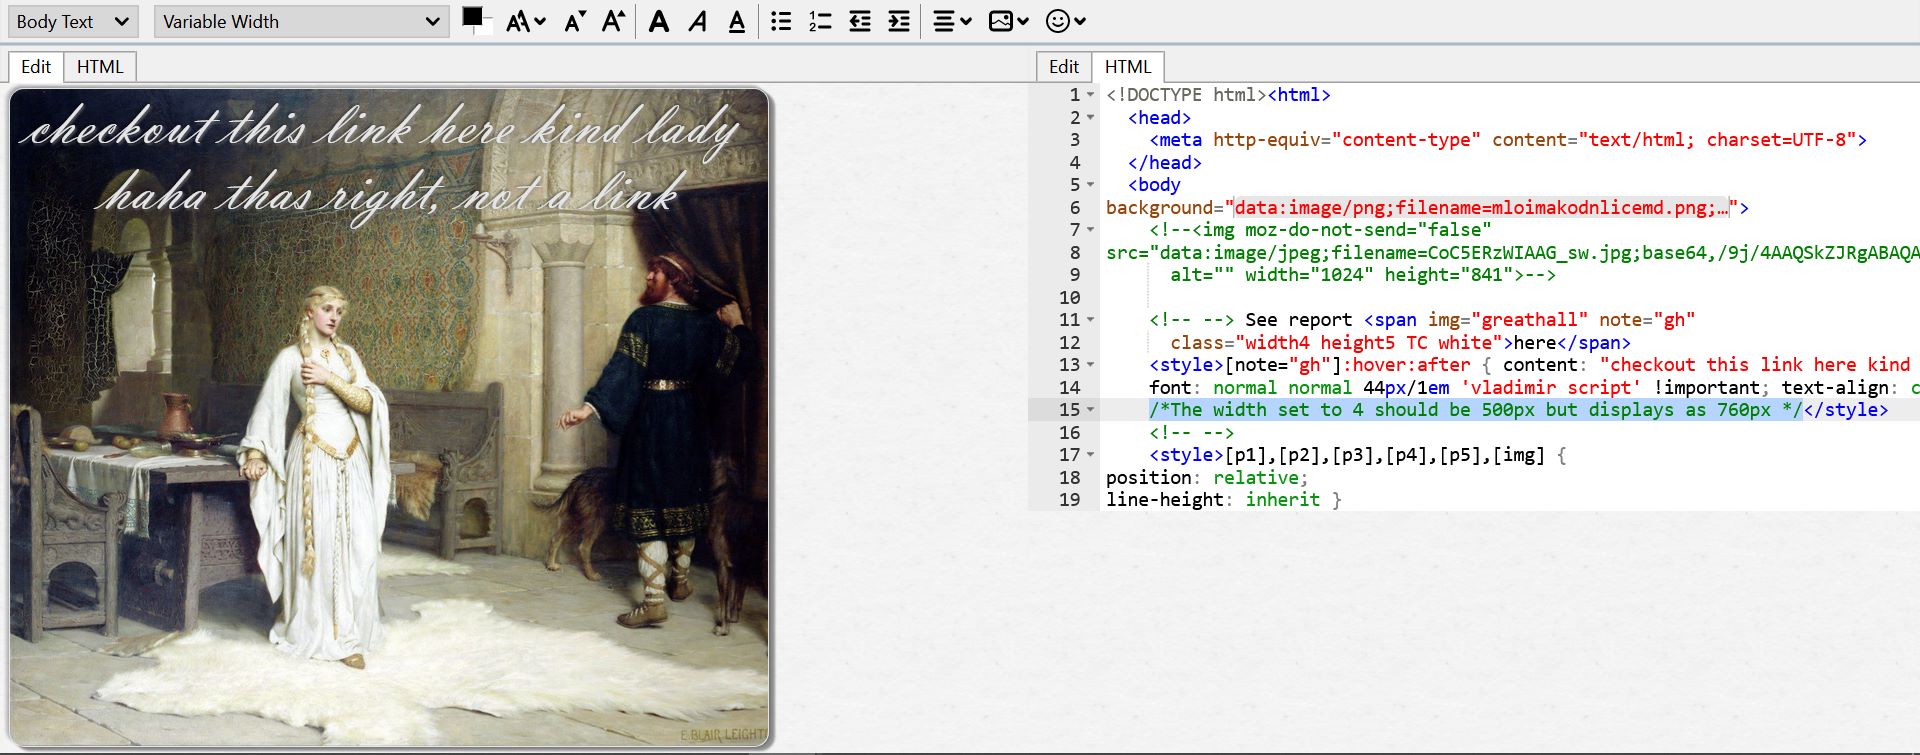The width and height of the screenshot is (1920, 755).
Task: Open the Body Text paragraph style dropdown
Action: [x=73, y=21]
